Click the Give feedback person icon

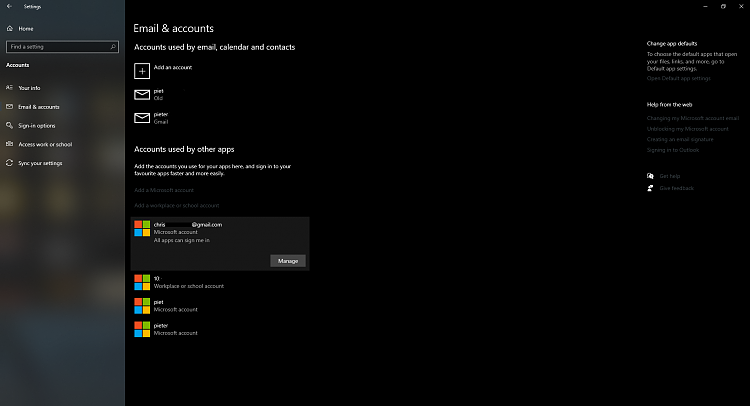coord(650,188)
